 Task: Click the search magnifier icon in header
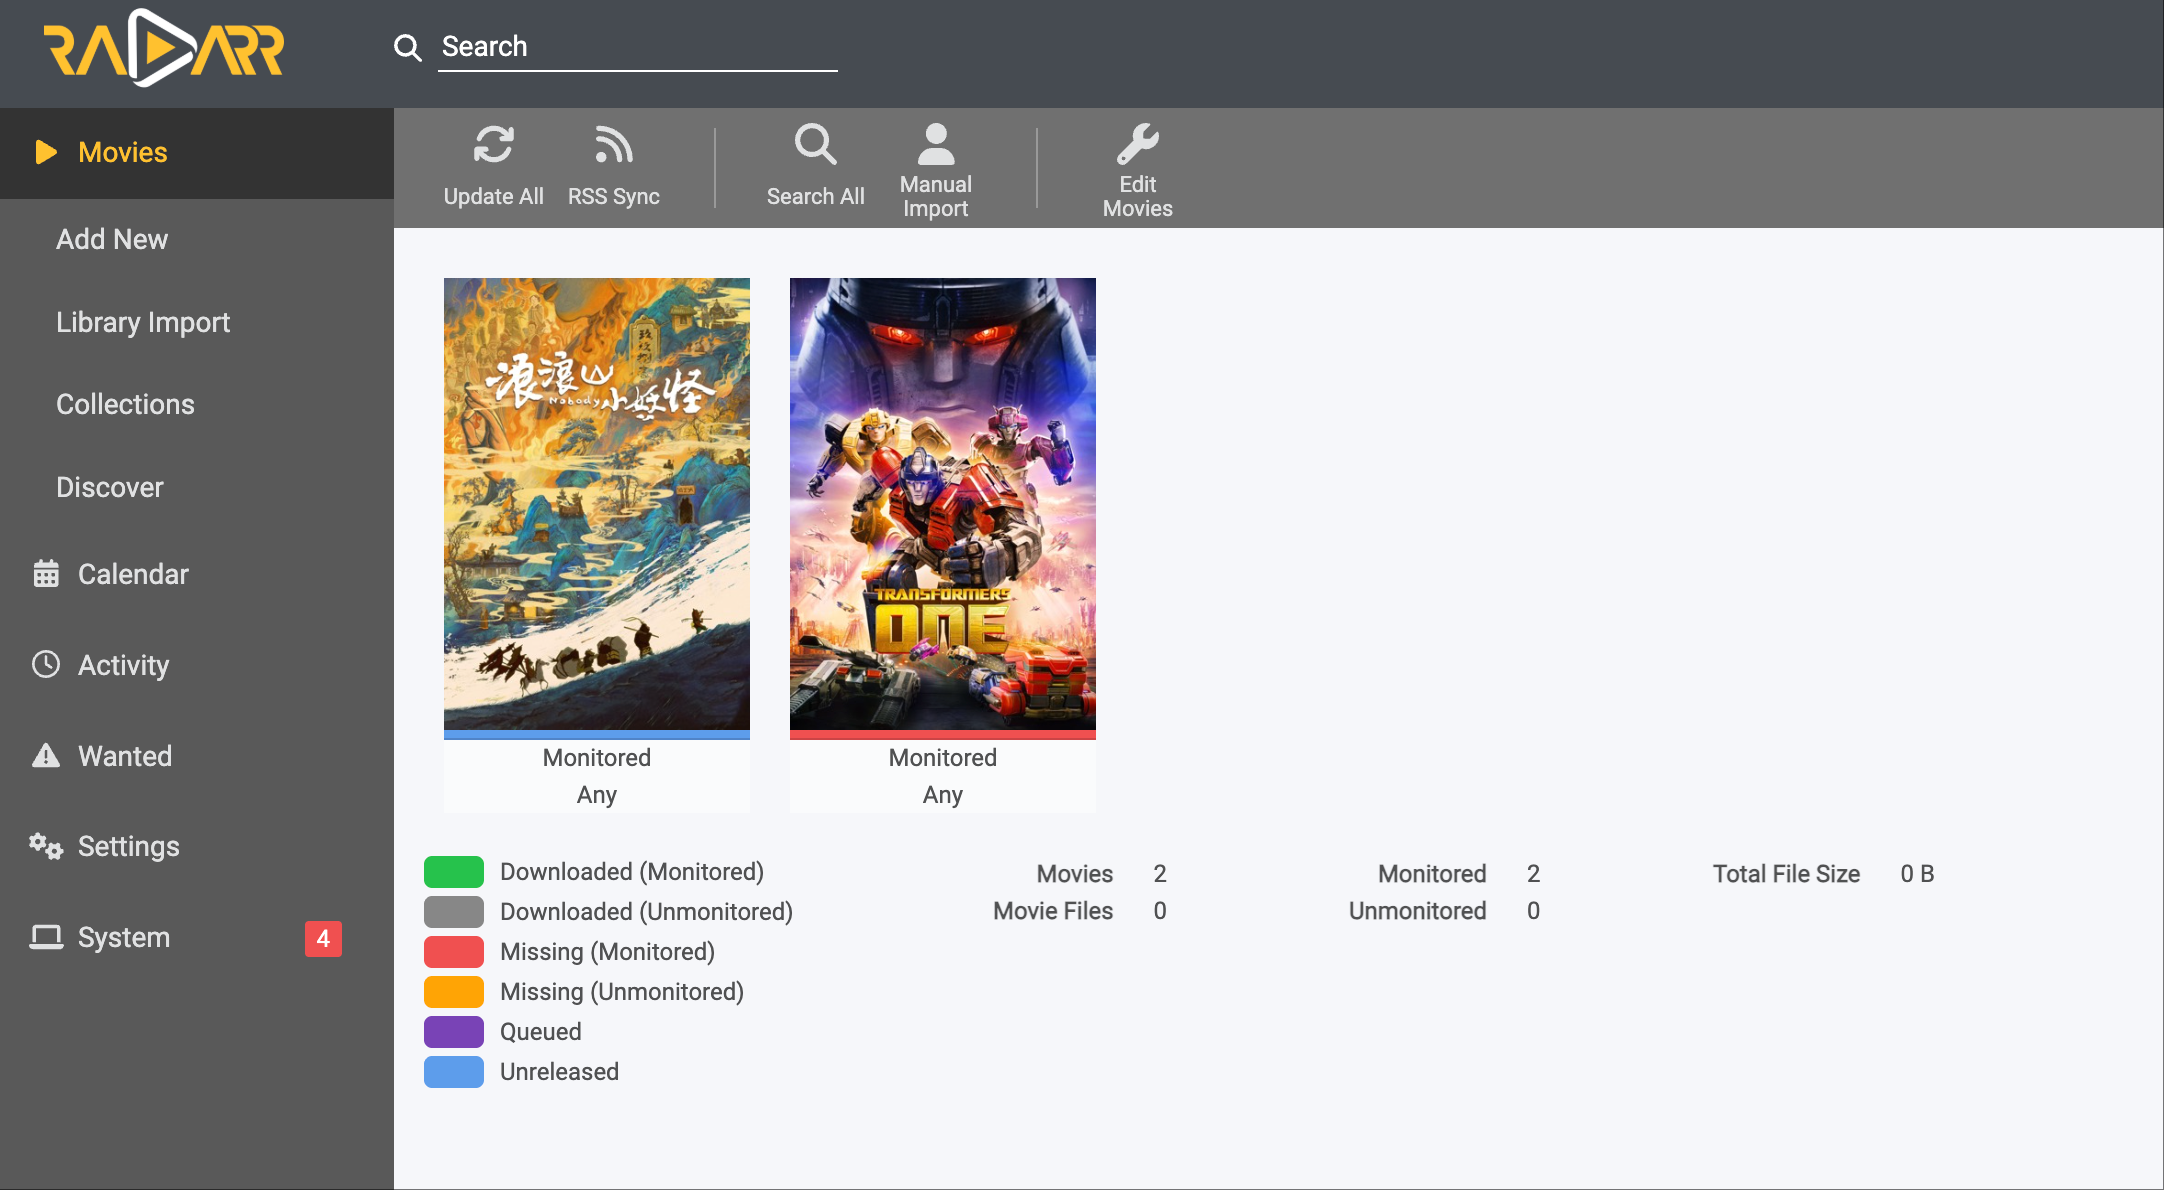tap(407, 47)
